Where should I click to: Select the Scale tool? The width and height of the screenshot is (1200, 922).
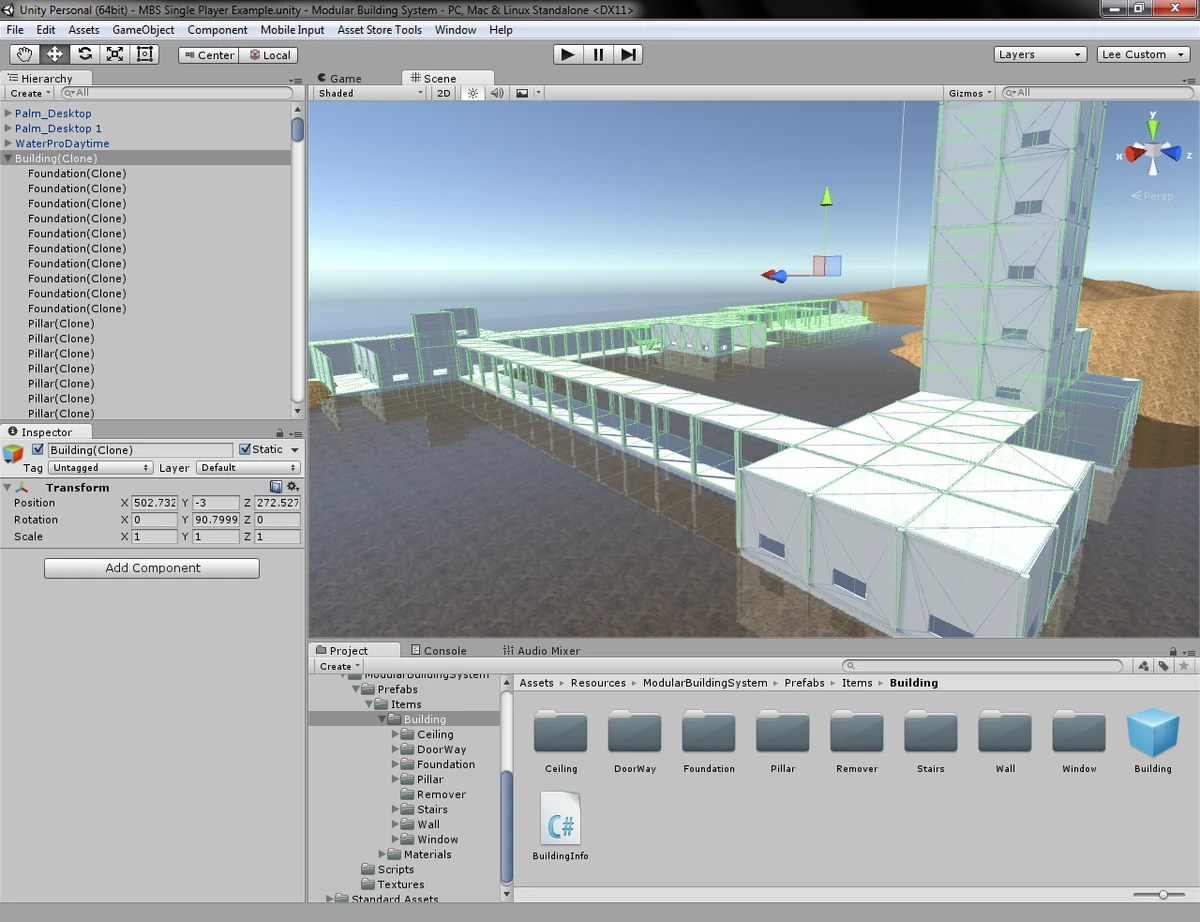[x=115, y=55]
